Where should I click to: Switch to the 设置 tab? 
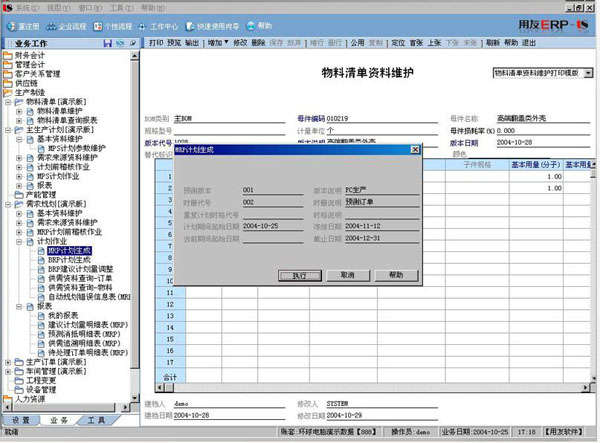tap(21, 420)
